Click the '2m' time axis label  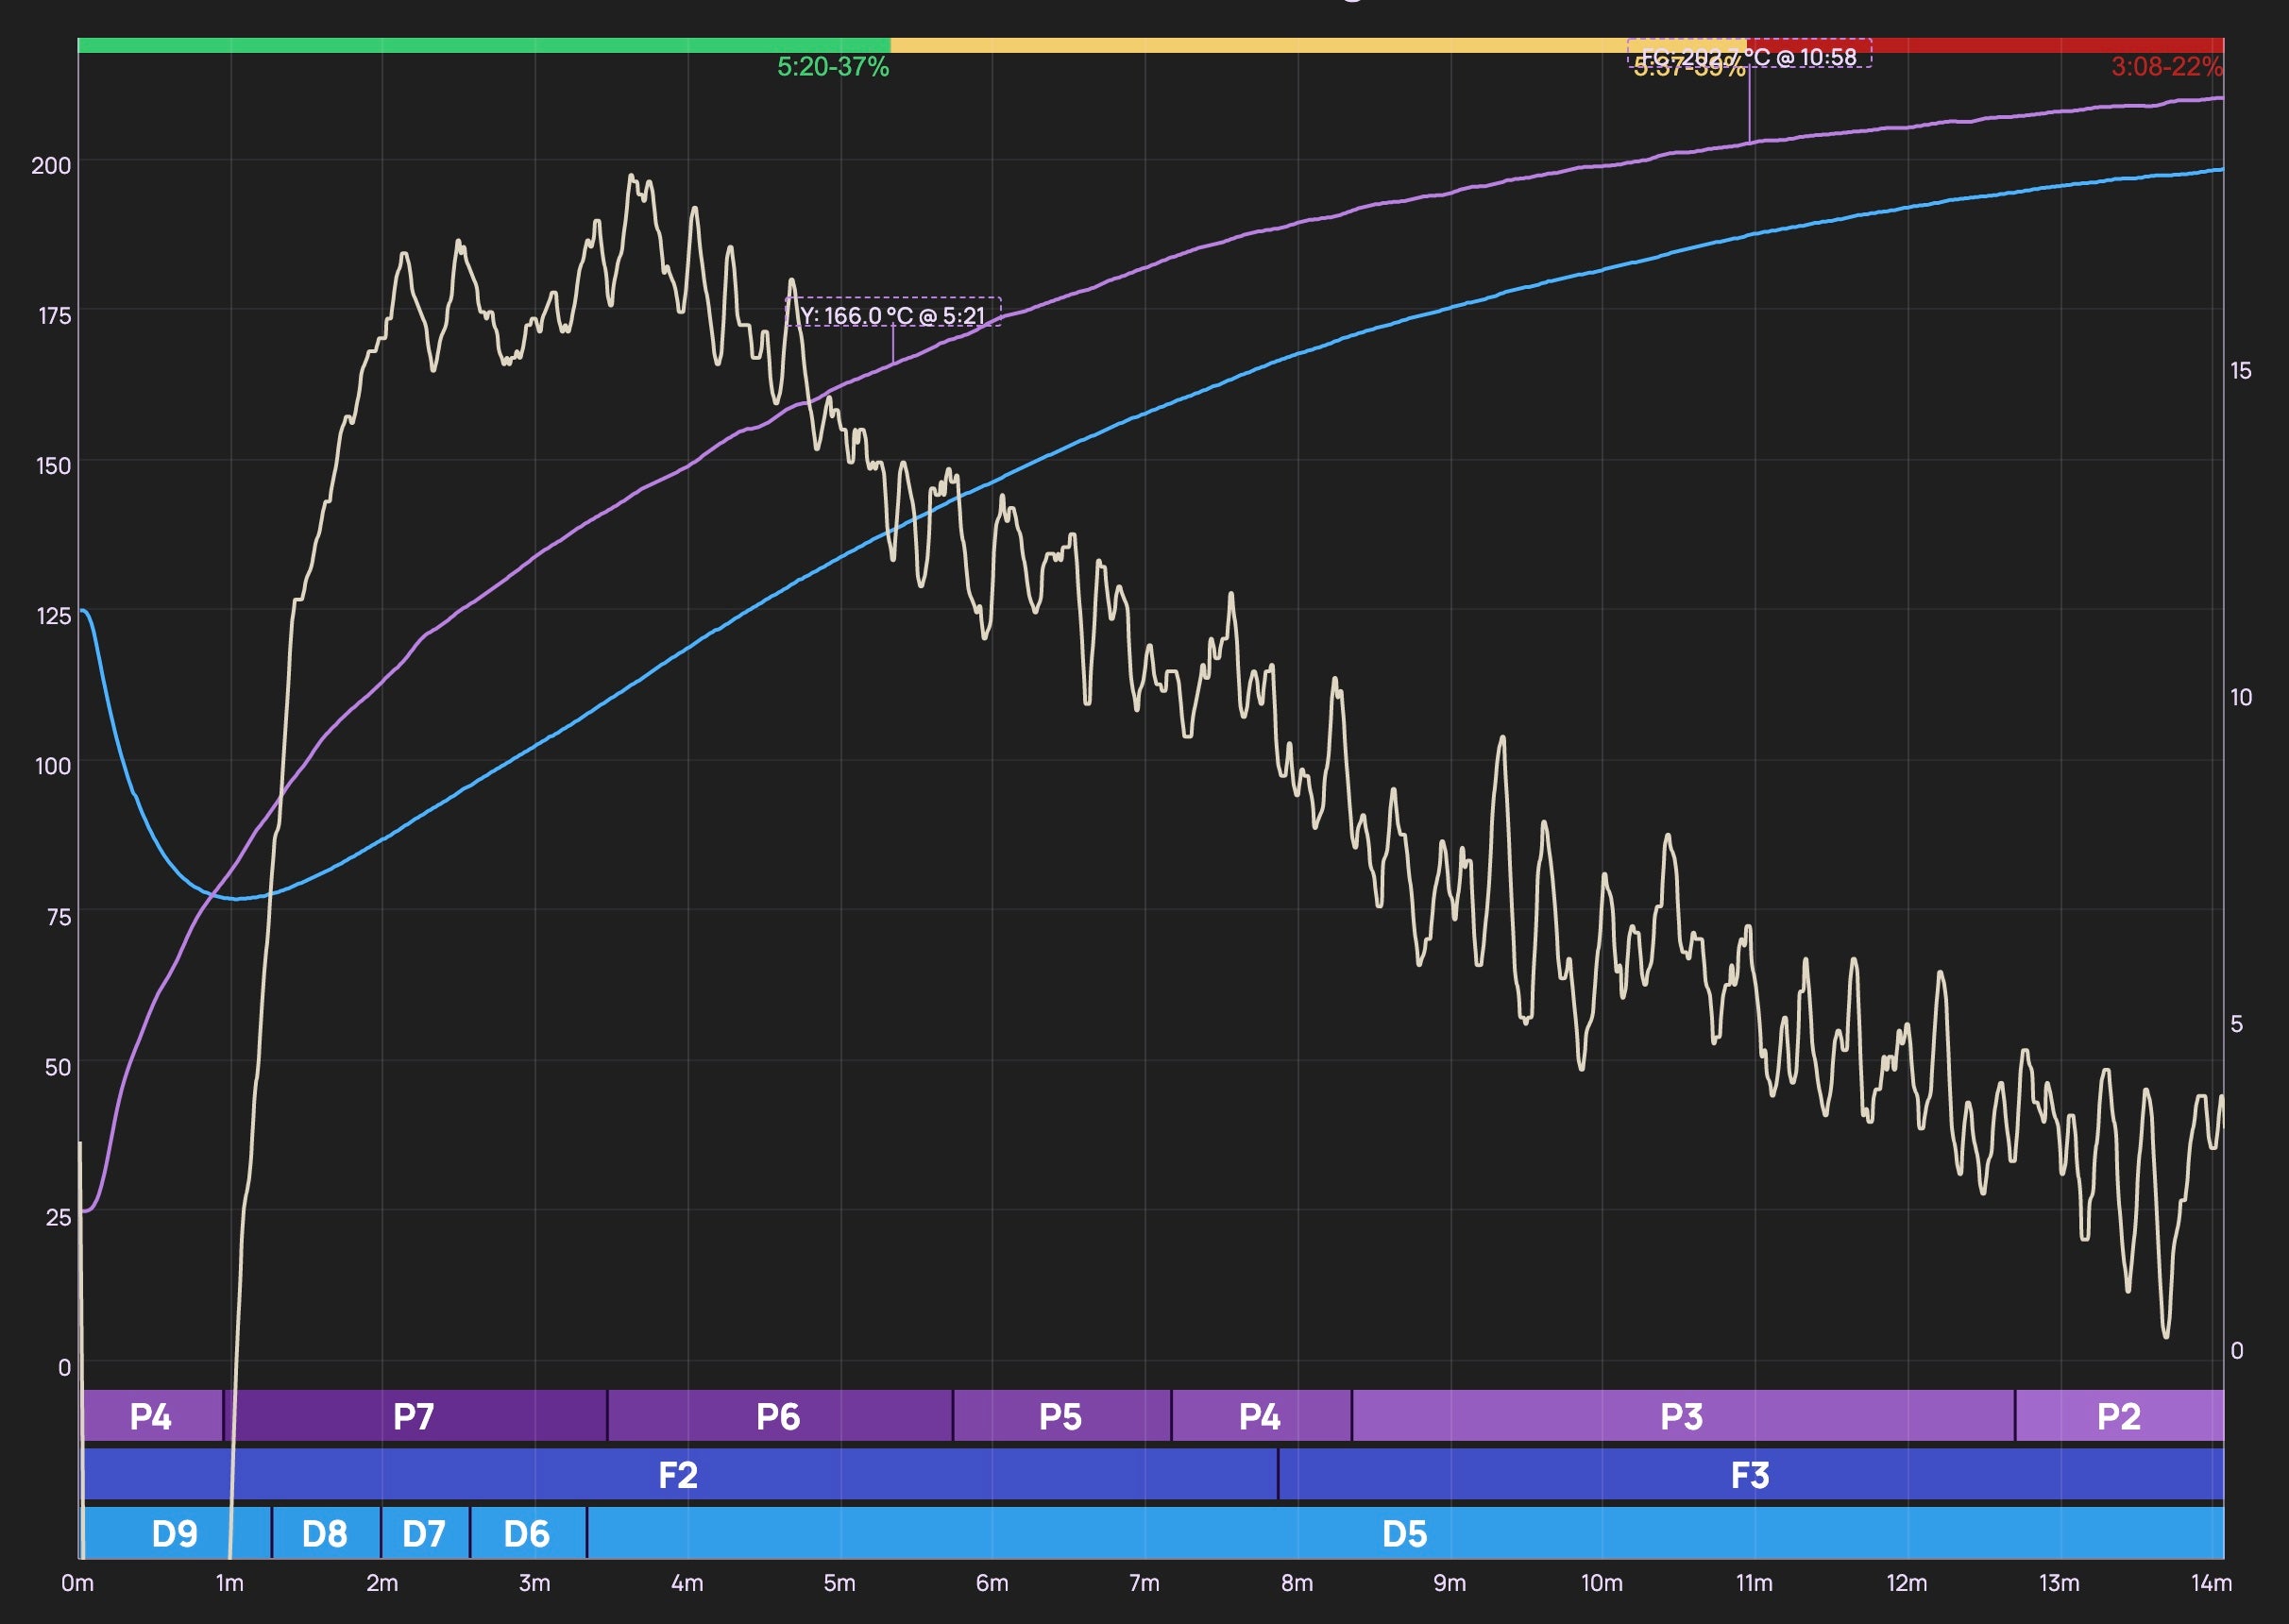point(382,1583)
